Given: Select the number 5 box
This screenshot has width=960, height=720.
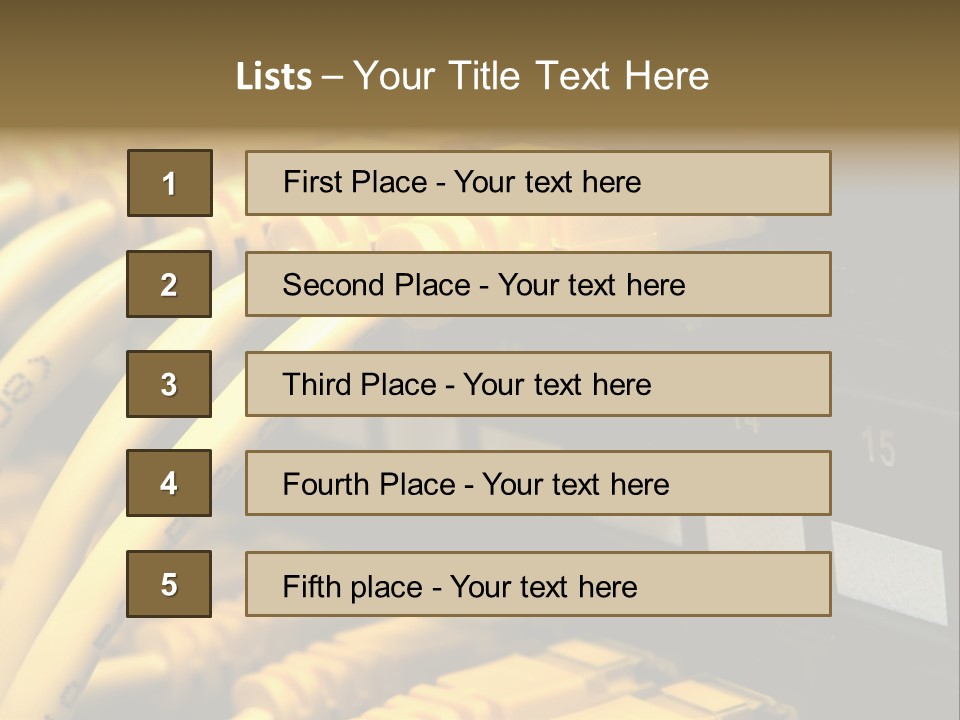Looking at the screenshot, I should tap(169, 584).
